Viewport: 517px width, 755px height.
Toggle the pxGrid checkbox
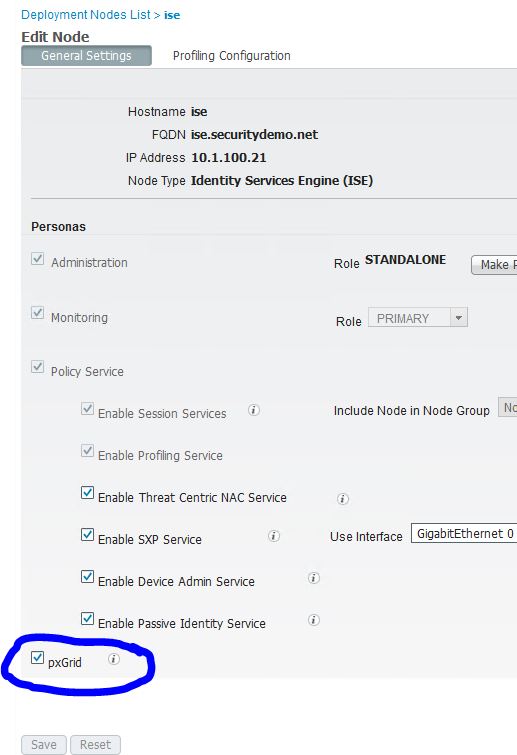[37, 657]
